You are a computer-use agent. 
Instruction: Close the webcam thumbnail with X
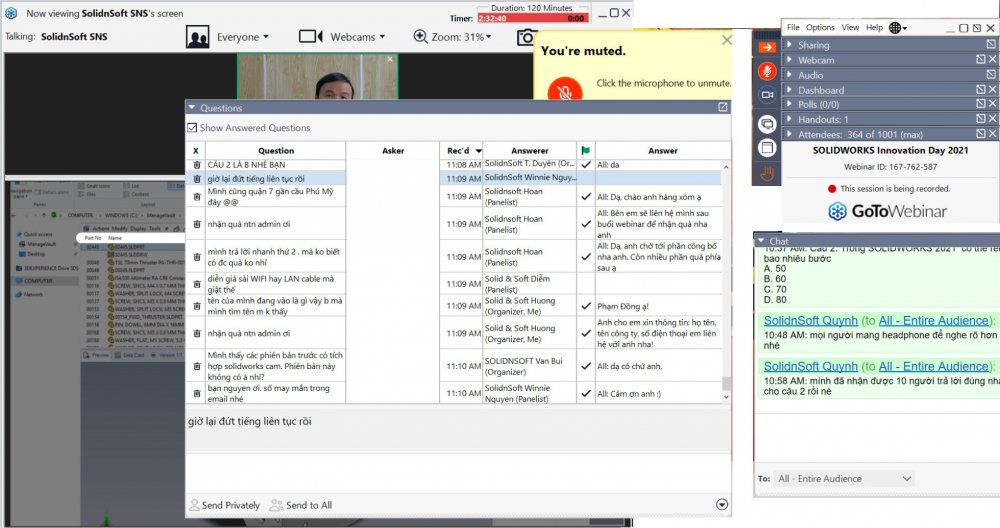390,59
